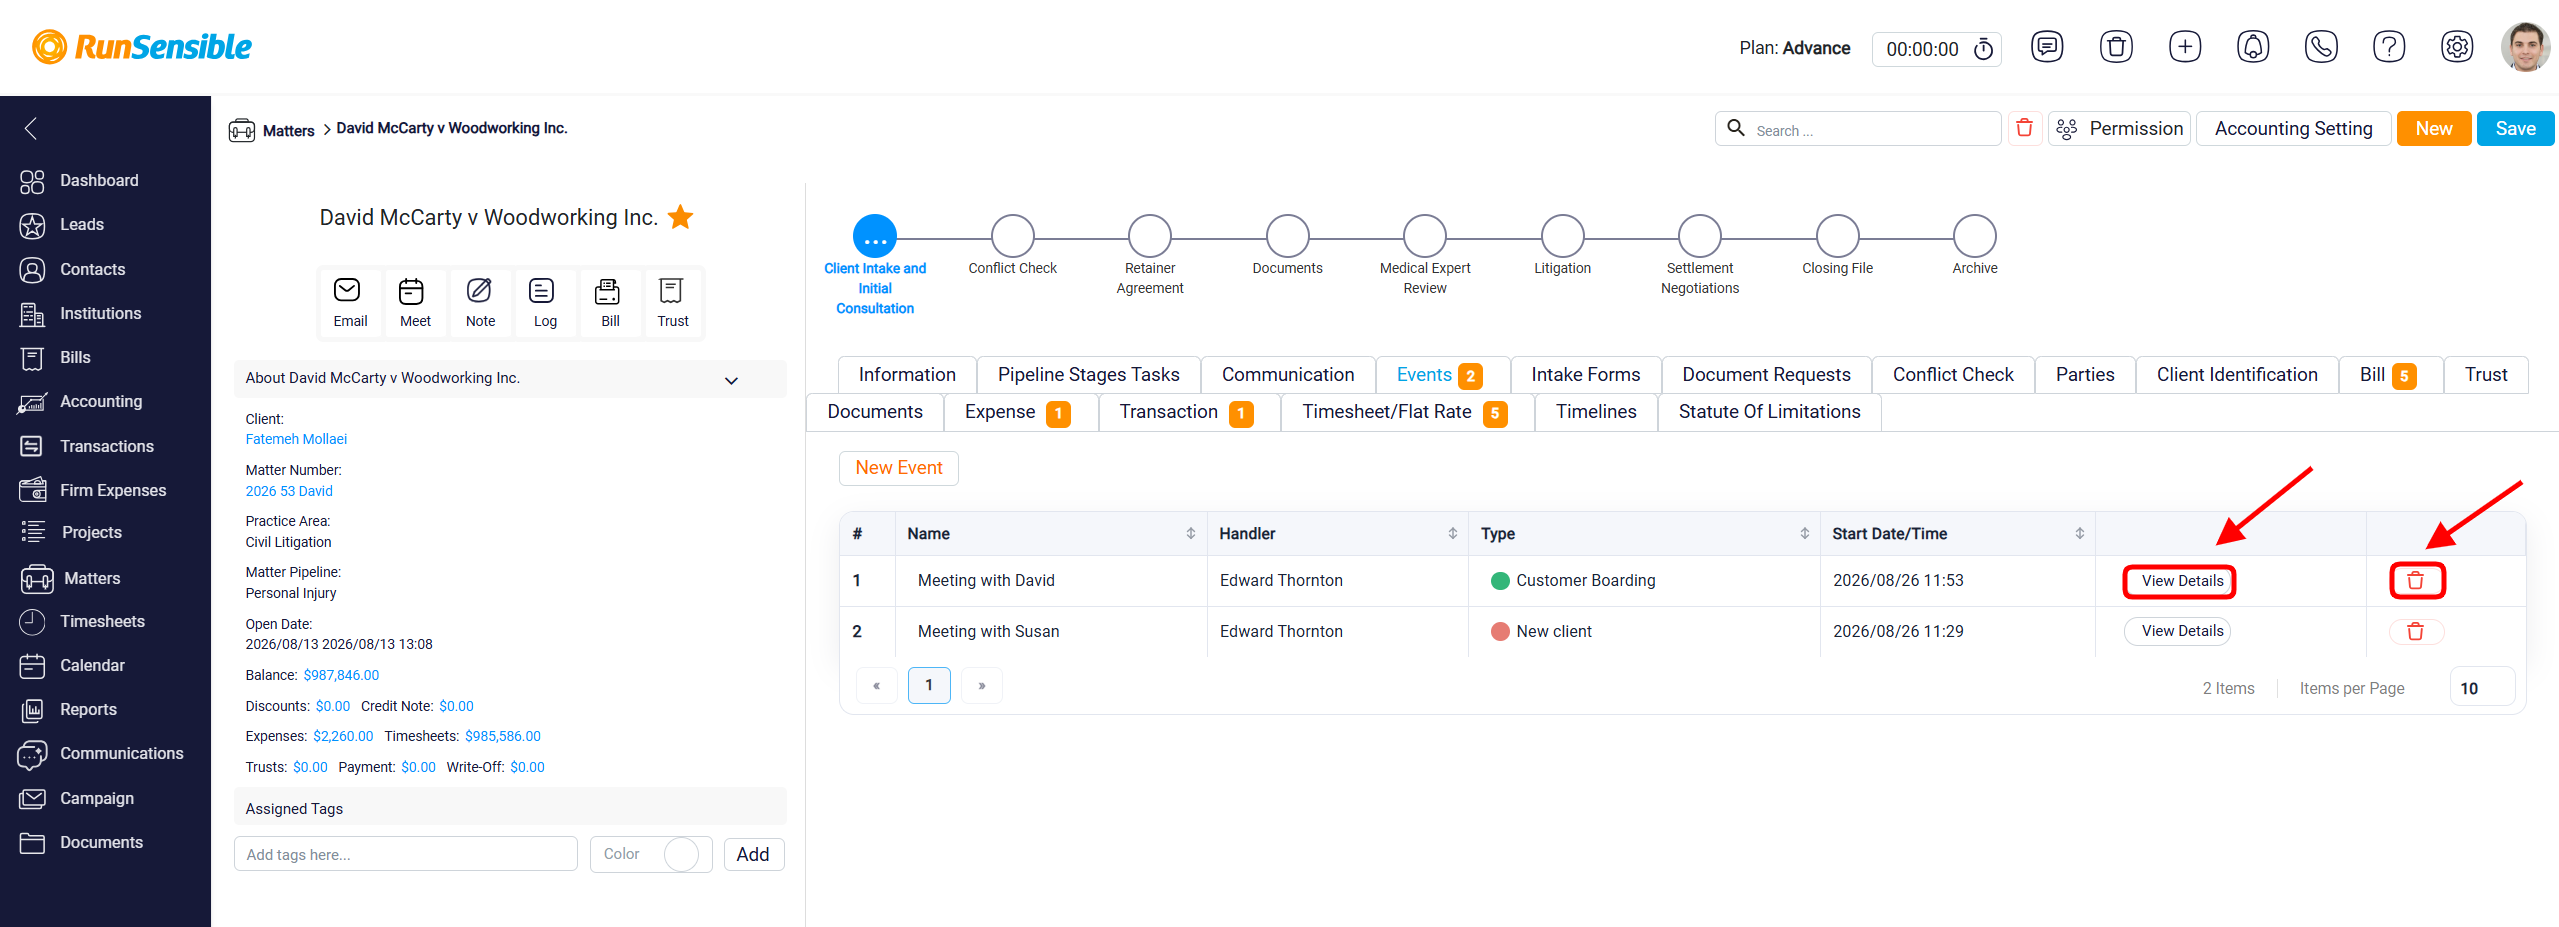This screenshot has height=927, width=2559.
Task: Open the Items per Page dropdown
Action: point(2482,688)
